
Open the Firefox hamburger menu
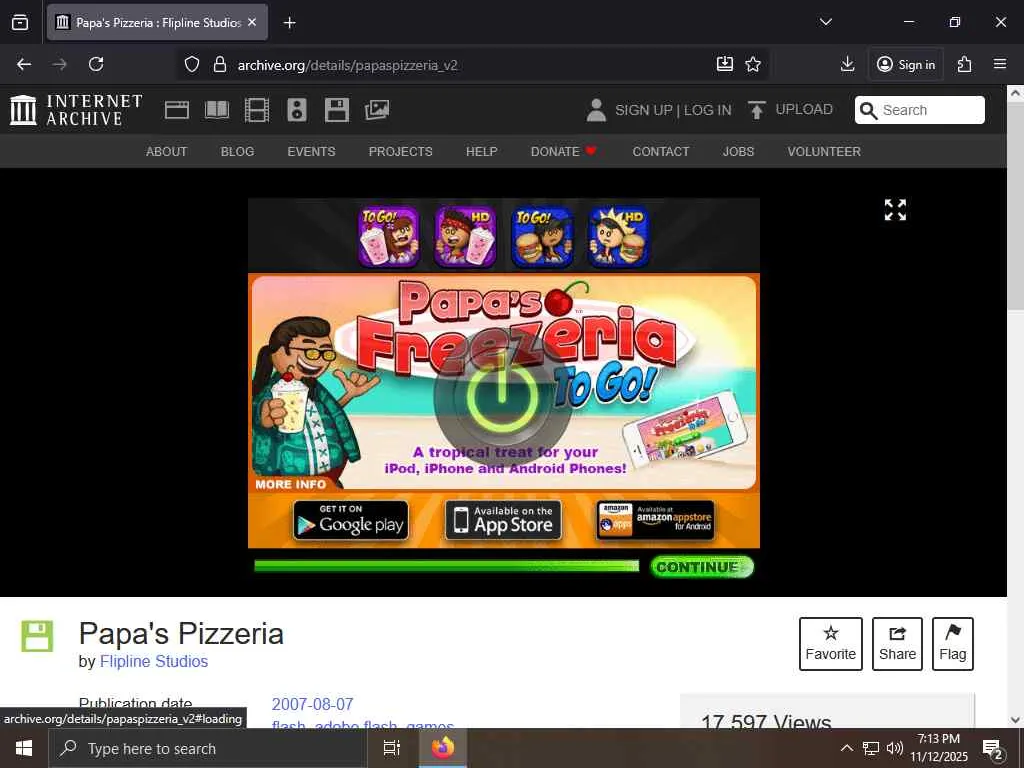pos(1000,64)
